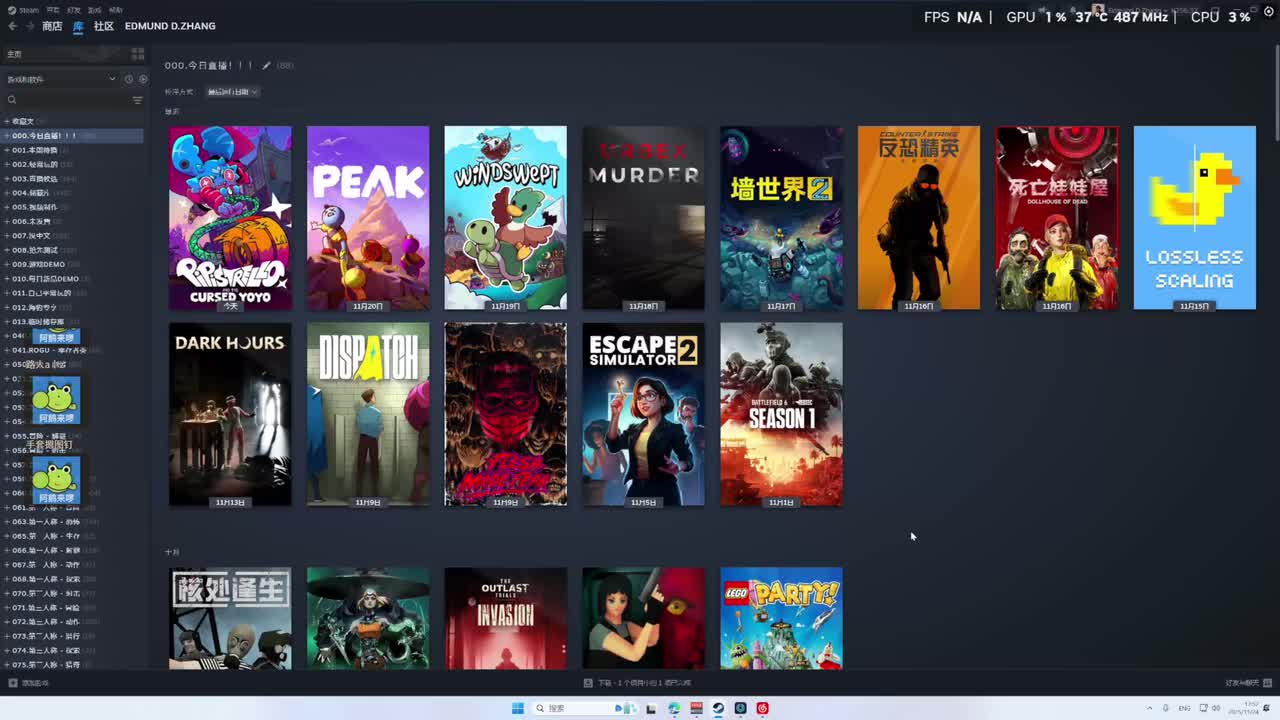Switch to the 库 library tab
Image resolution: width=1280 pixels, height=720 pixels.
tap(78, 26)
